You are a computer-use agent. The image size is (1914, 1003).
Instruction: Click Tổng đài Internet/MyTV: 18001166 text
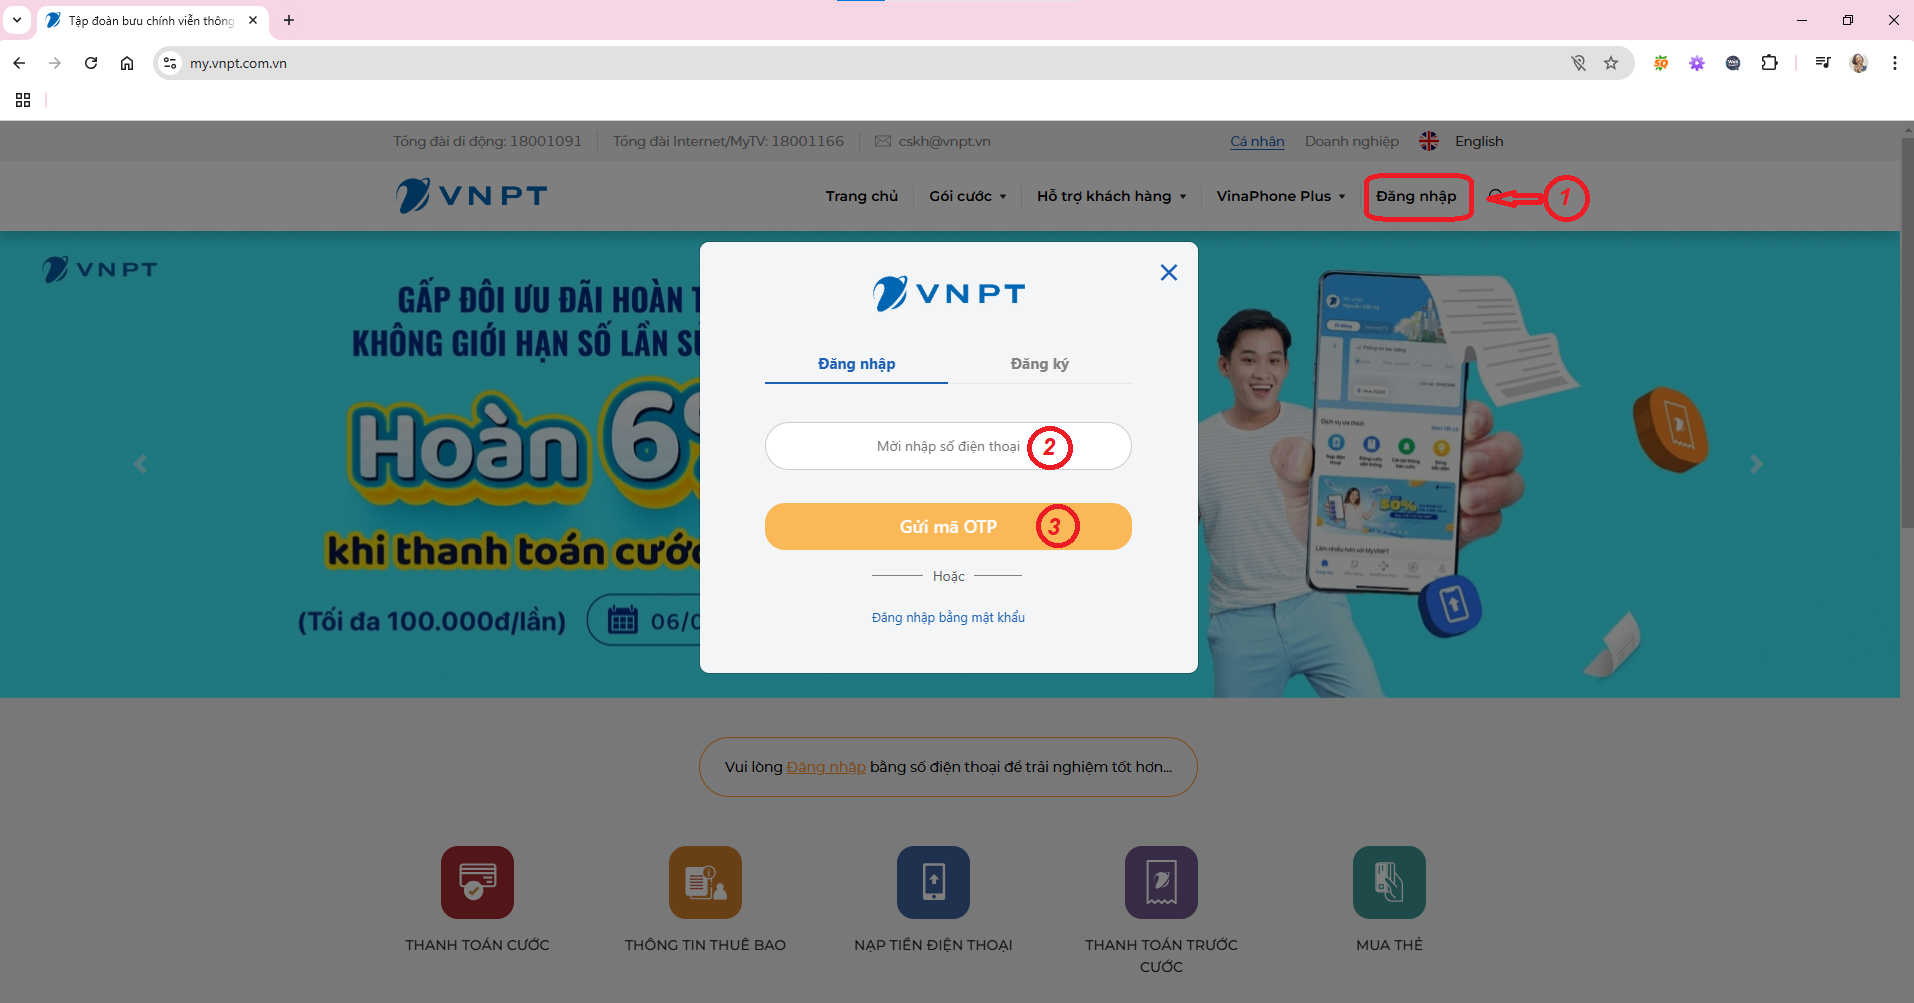pos(728,141)
